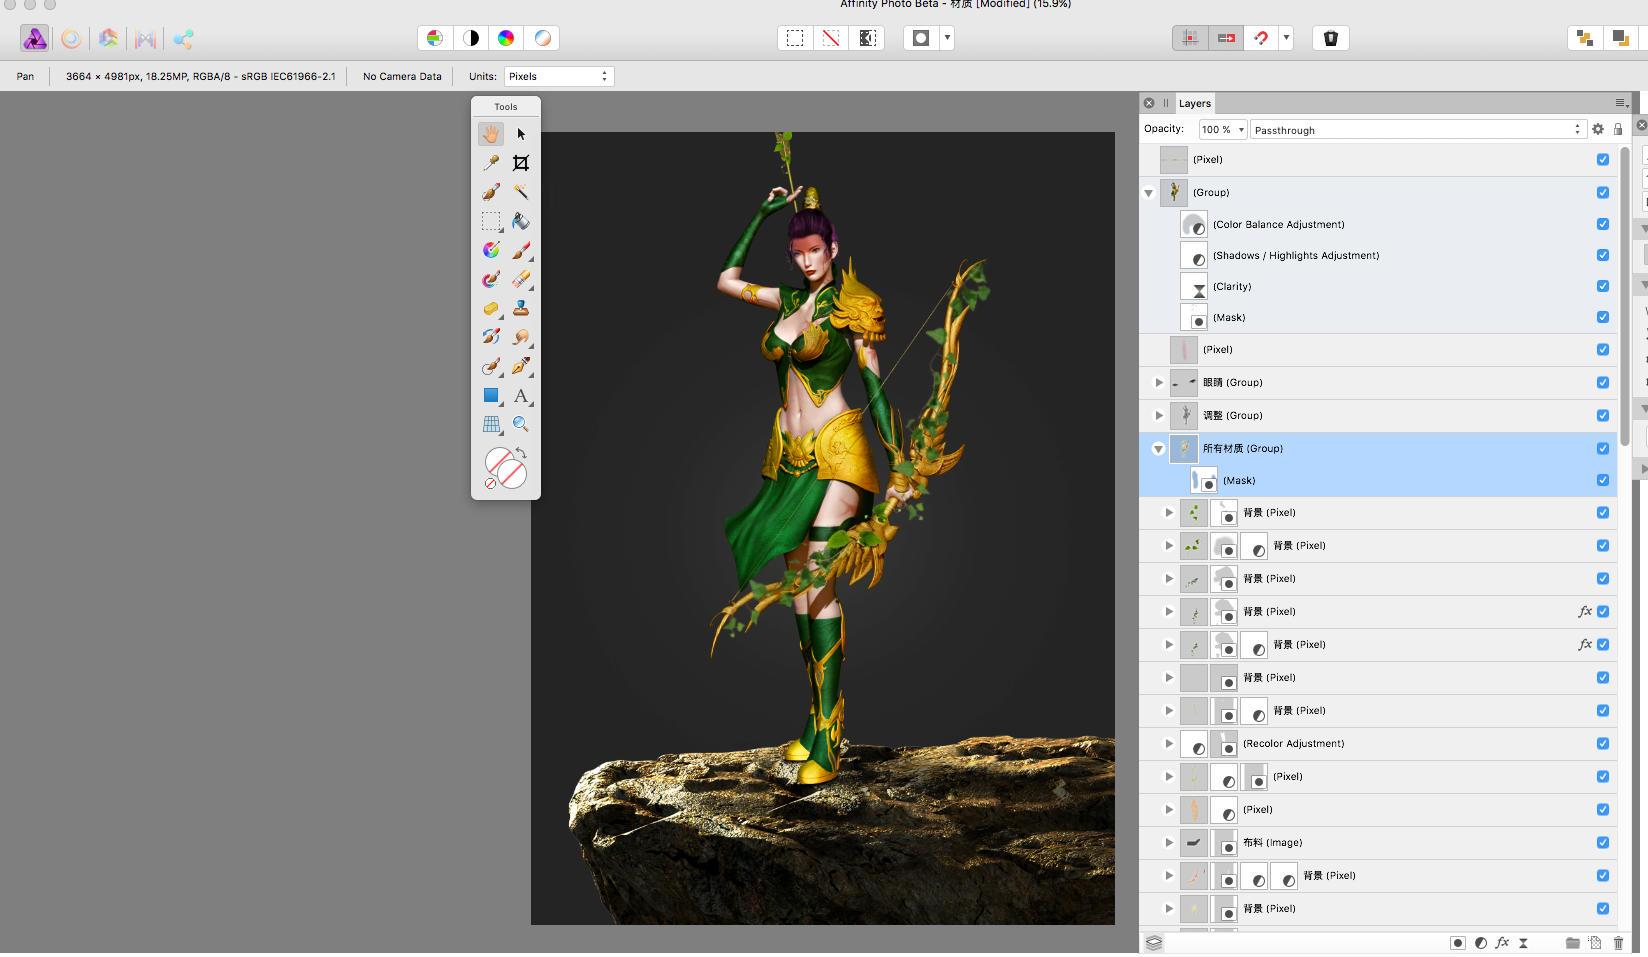The image size is (1648, 957).
Task: Click the Auto Contrast half-circle icon
Action: tap(471, 38)
